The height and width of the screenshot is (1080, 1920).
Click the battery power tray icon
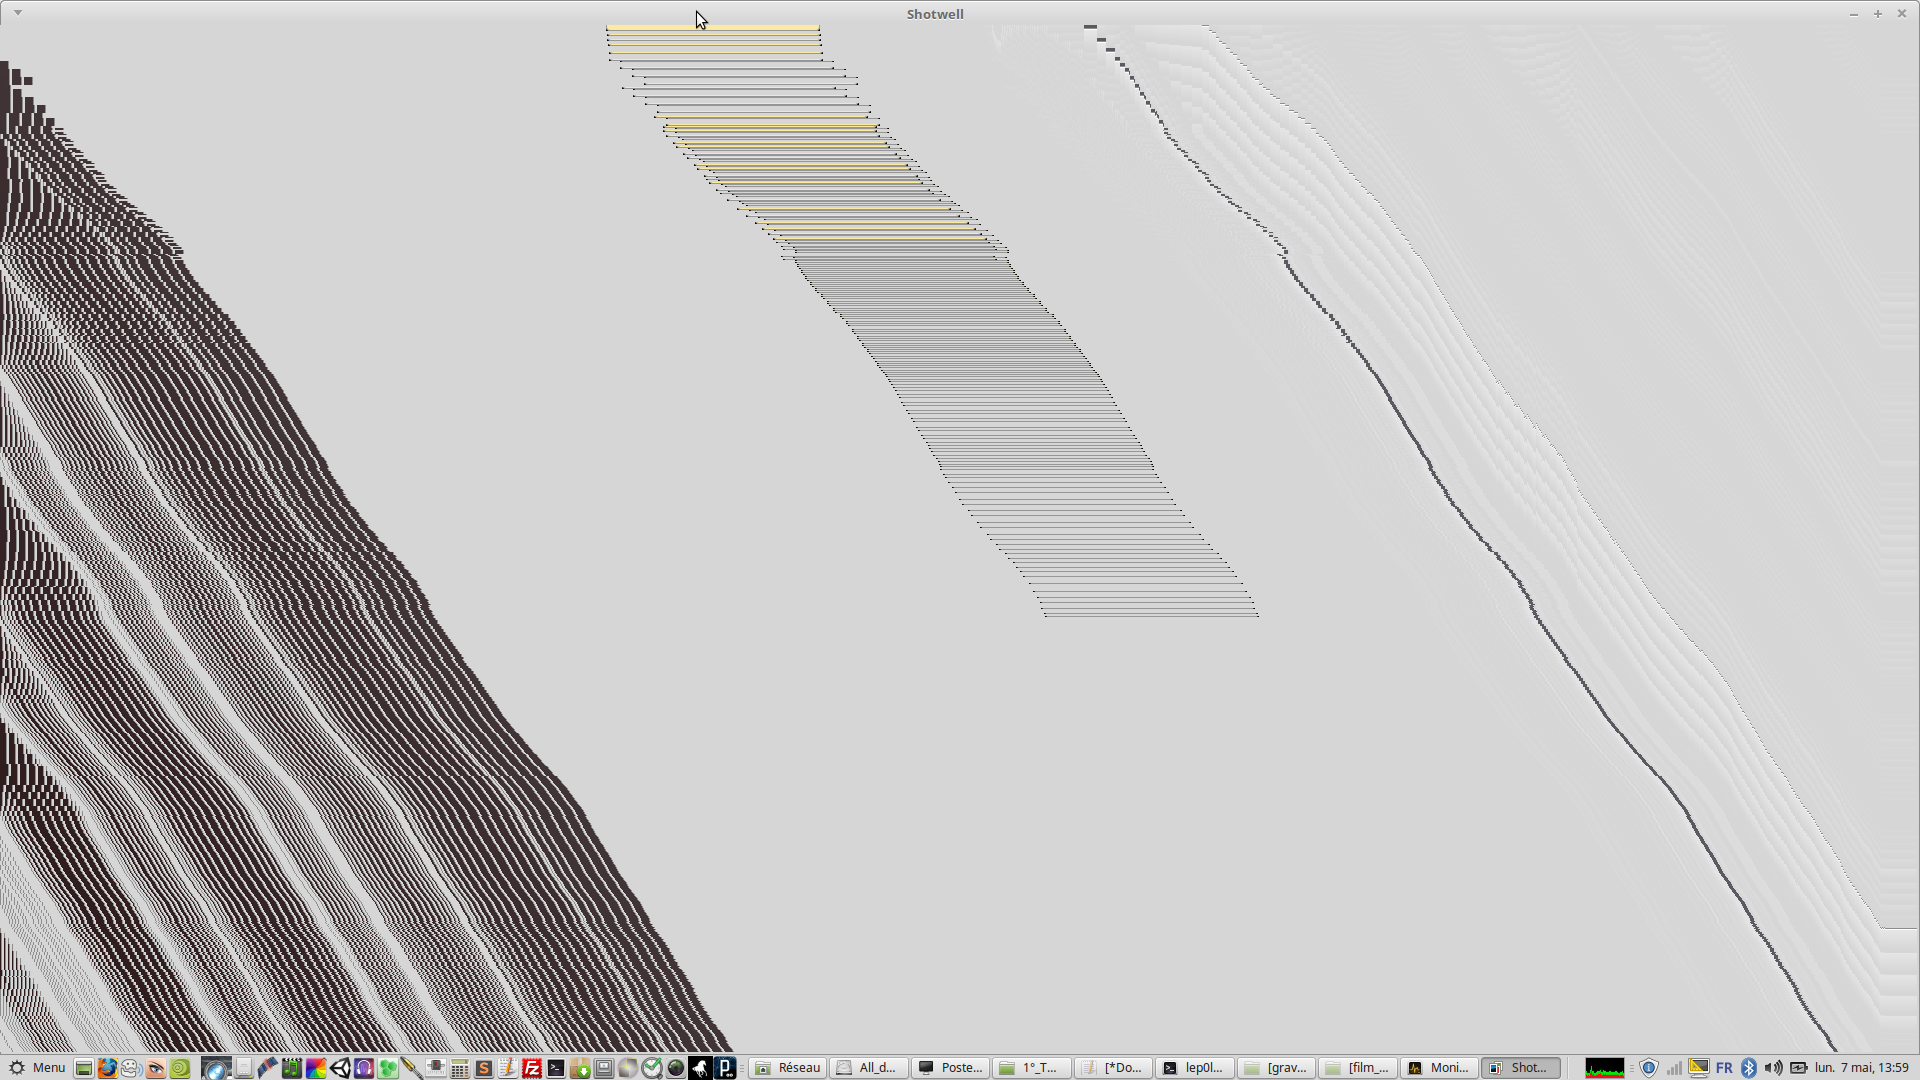click(1798, 1068)
